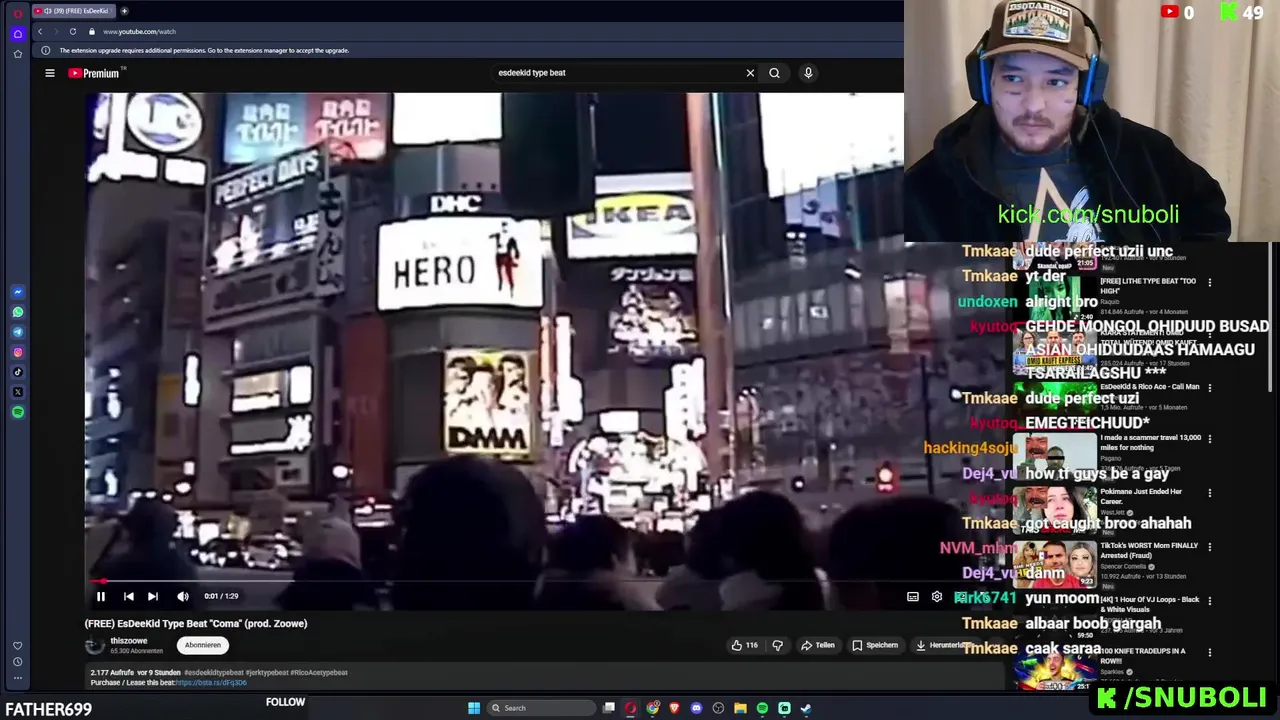1280x720 pixels.
Task: Click the Speichern save button
Action: click(875, 645)
